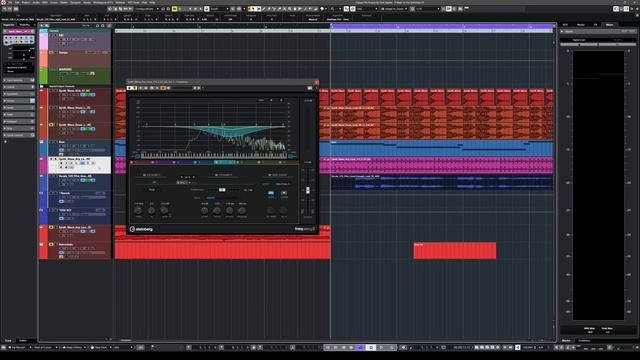This screenshot has width=640, height=360.
Task: Open the snap type dropdown in toolbar
Action: [x=366, y=9]
